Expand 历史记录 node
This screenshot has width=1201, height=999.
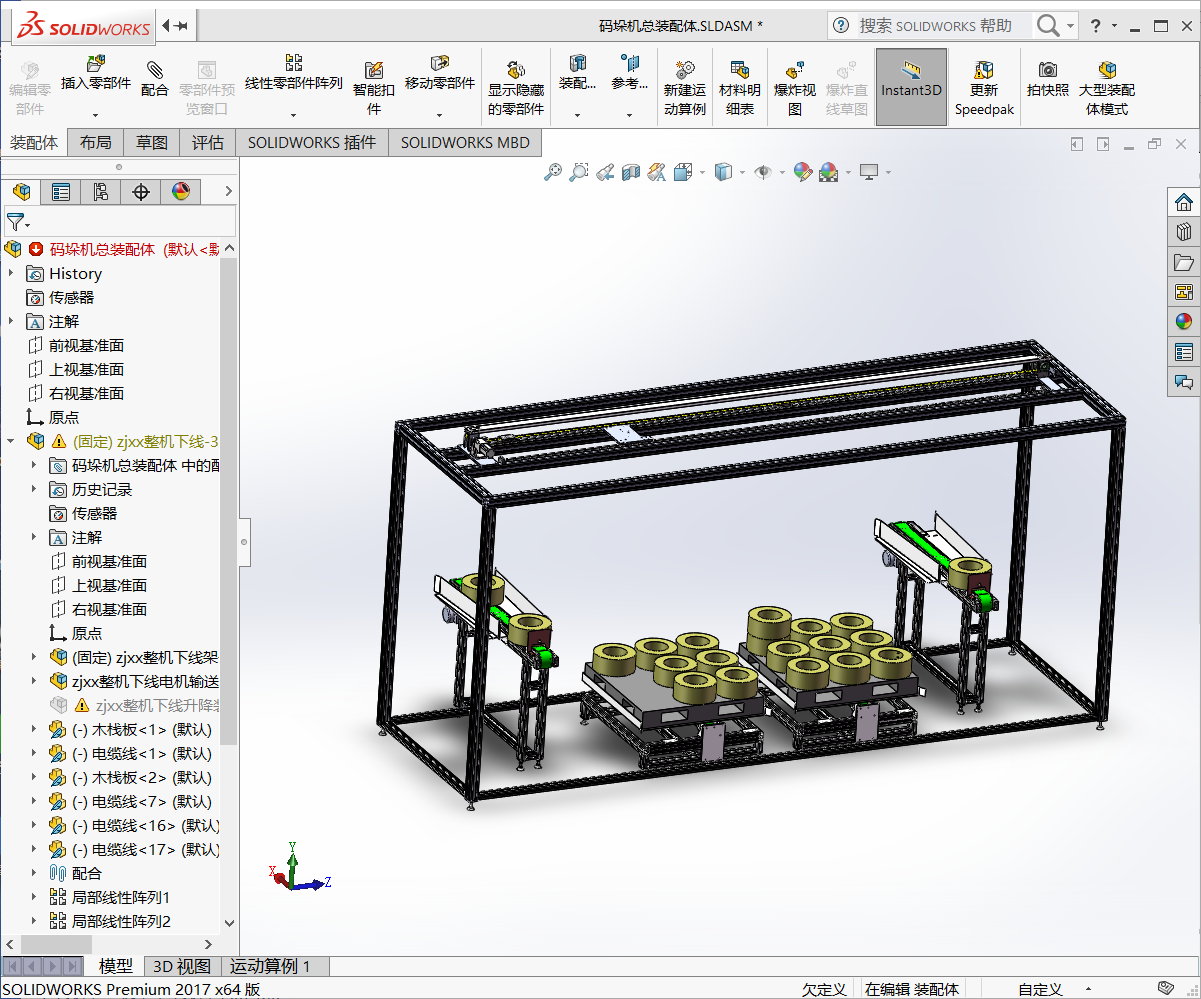point(35,489)
